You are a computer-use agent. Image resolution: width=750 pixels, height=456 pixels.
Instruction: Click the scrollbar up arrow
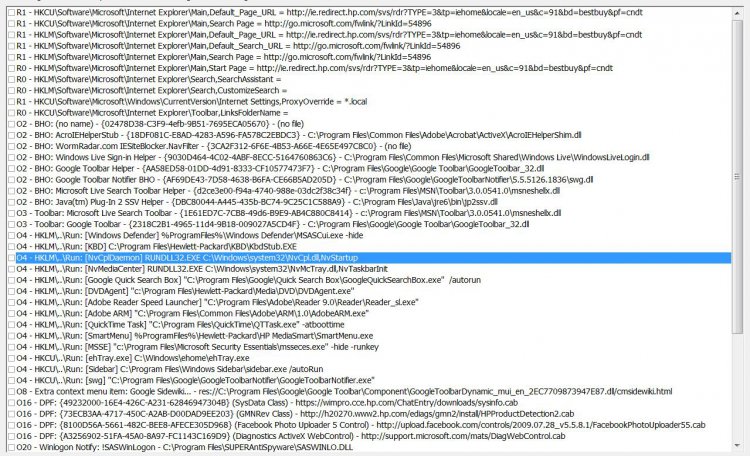click(x=737, y=14)
